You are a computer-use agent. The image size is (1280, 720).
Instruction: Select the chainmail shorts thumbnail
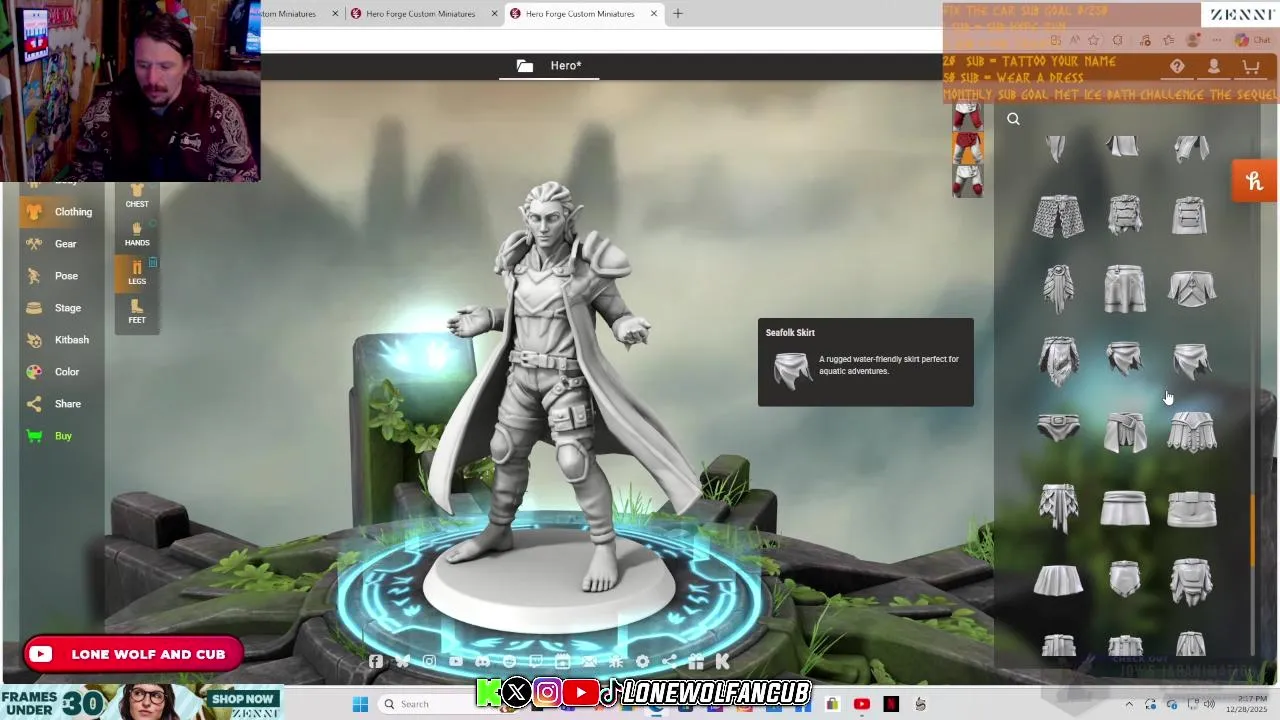coord(1058,216)
